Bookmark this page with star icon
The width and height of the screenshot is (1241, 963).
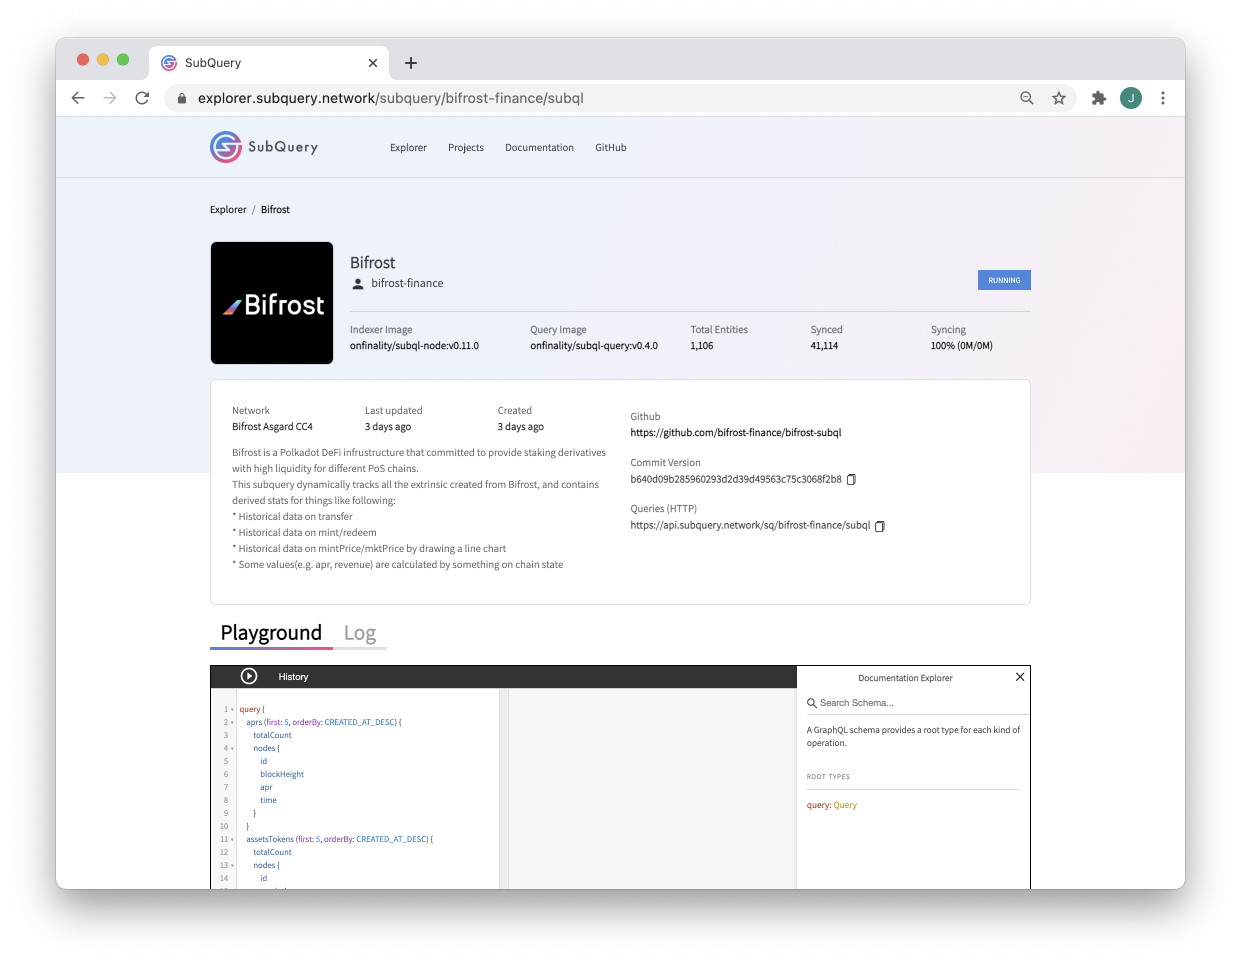coord(1059,98)
